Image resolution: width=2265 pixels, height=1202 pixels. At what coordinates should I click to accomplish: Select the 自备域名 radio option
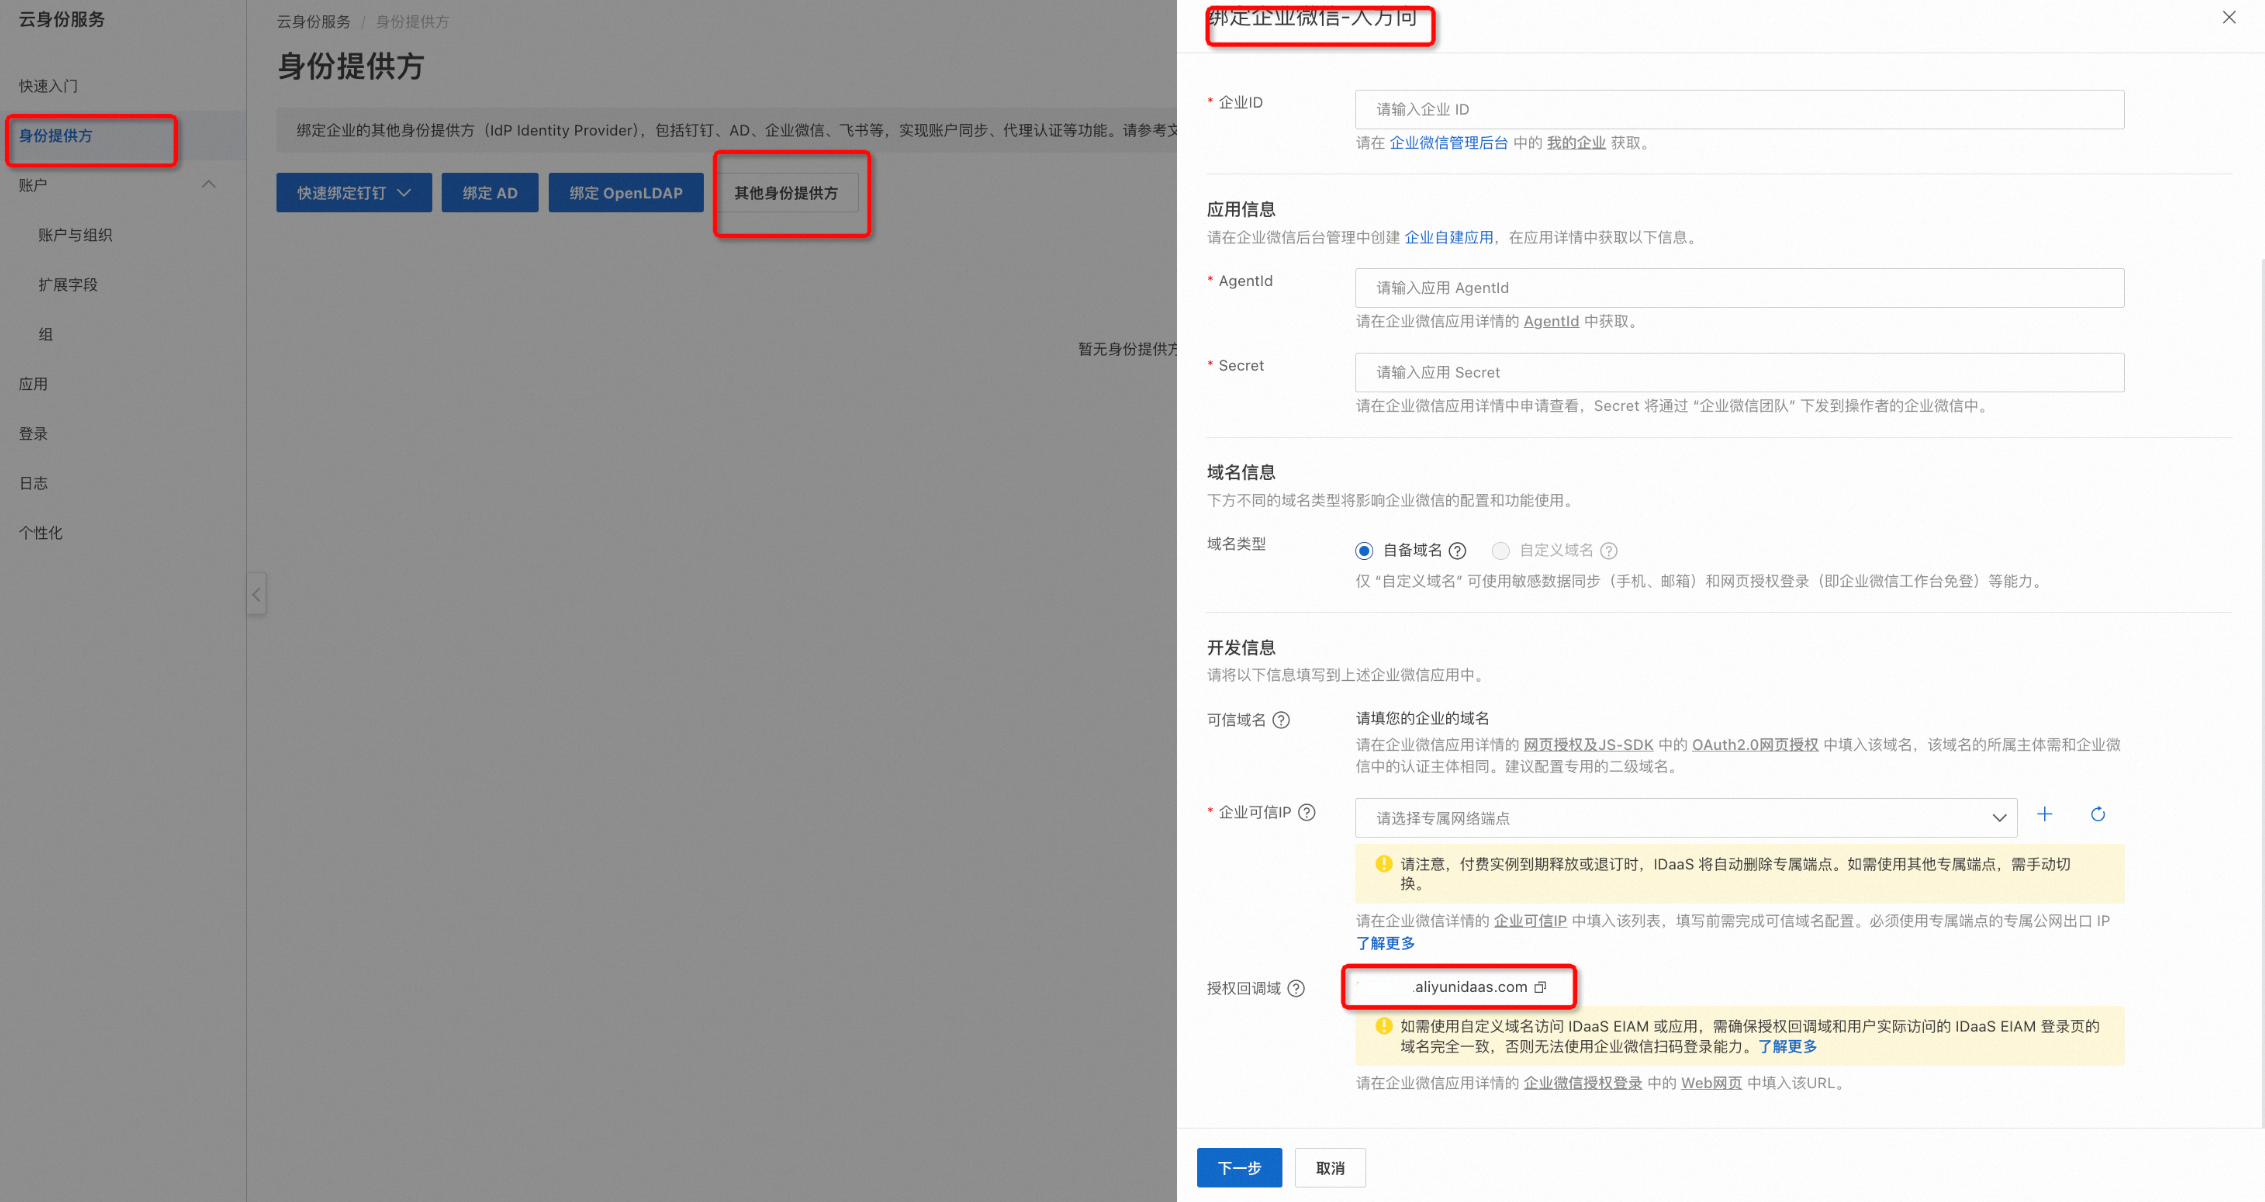pos(1364,551)
